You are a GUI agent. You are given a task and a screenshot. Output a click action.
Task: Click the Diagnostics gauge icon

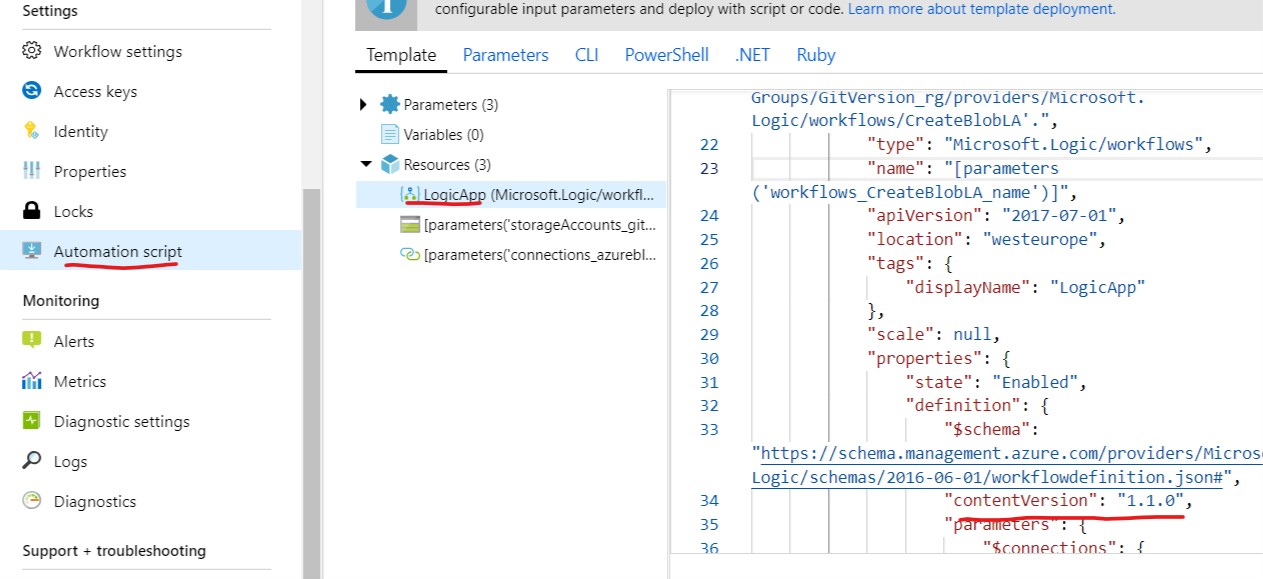click(32, 501)
